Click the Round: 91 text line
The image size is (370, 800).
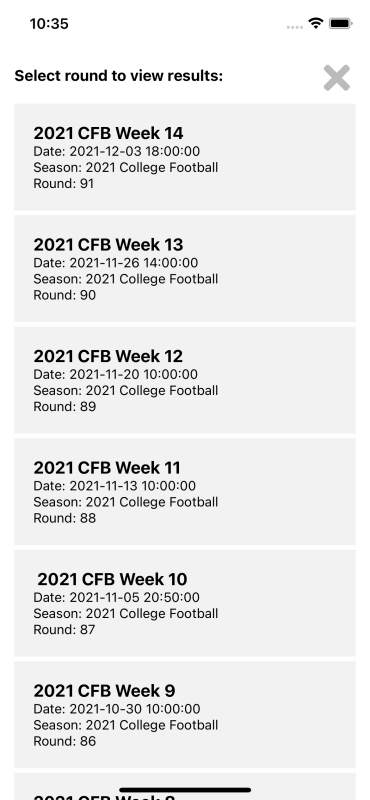[64, 184]
